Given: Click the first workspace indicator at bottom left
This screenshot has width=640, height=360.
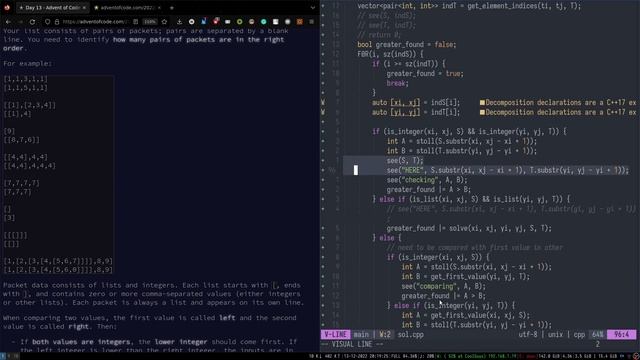Looking at the screenshot, I should tap(4, 356).
